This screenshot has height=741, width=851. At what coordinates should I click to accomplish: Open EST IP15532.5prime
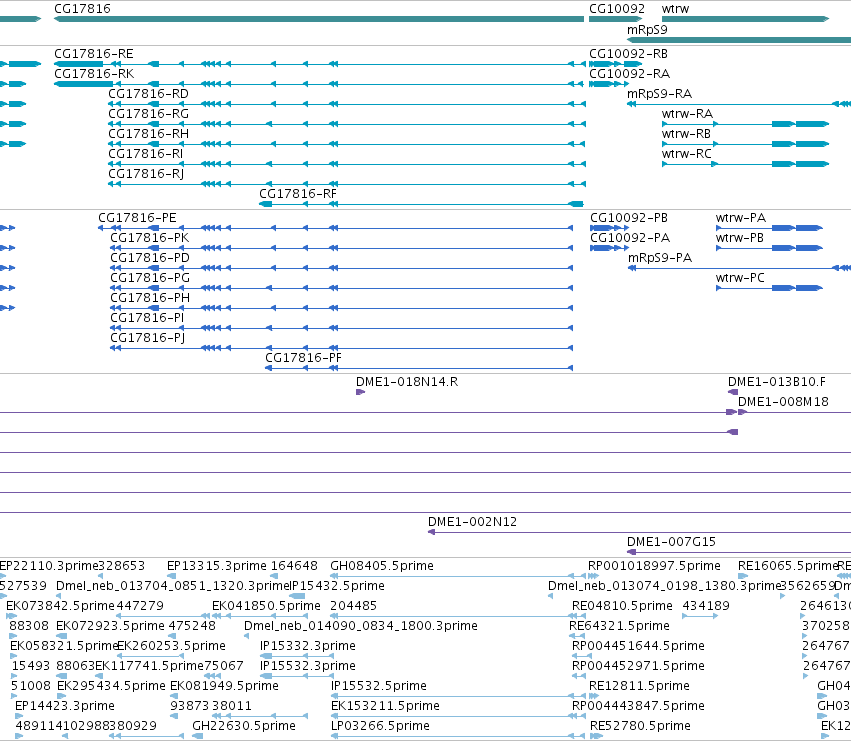(379, 686)
